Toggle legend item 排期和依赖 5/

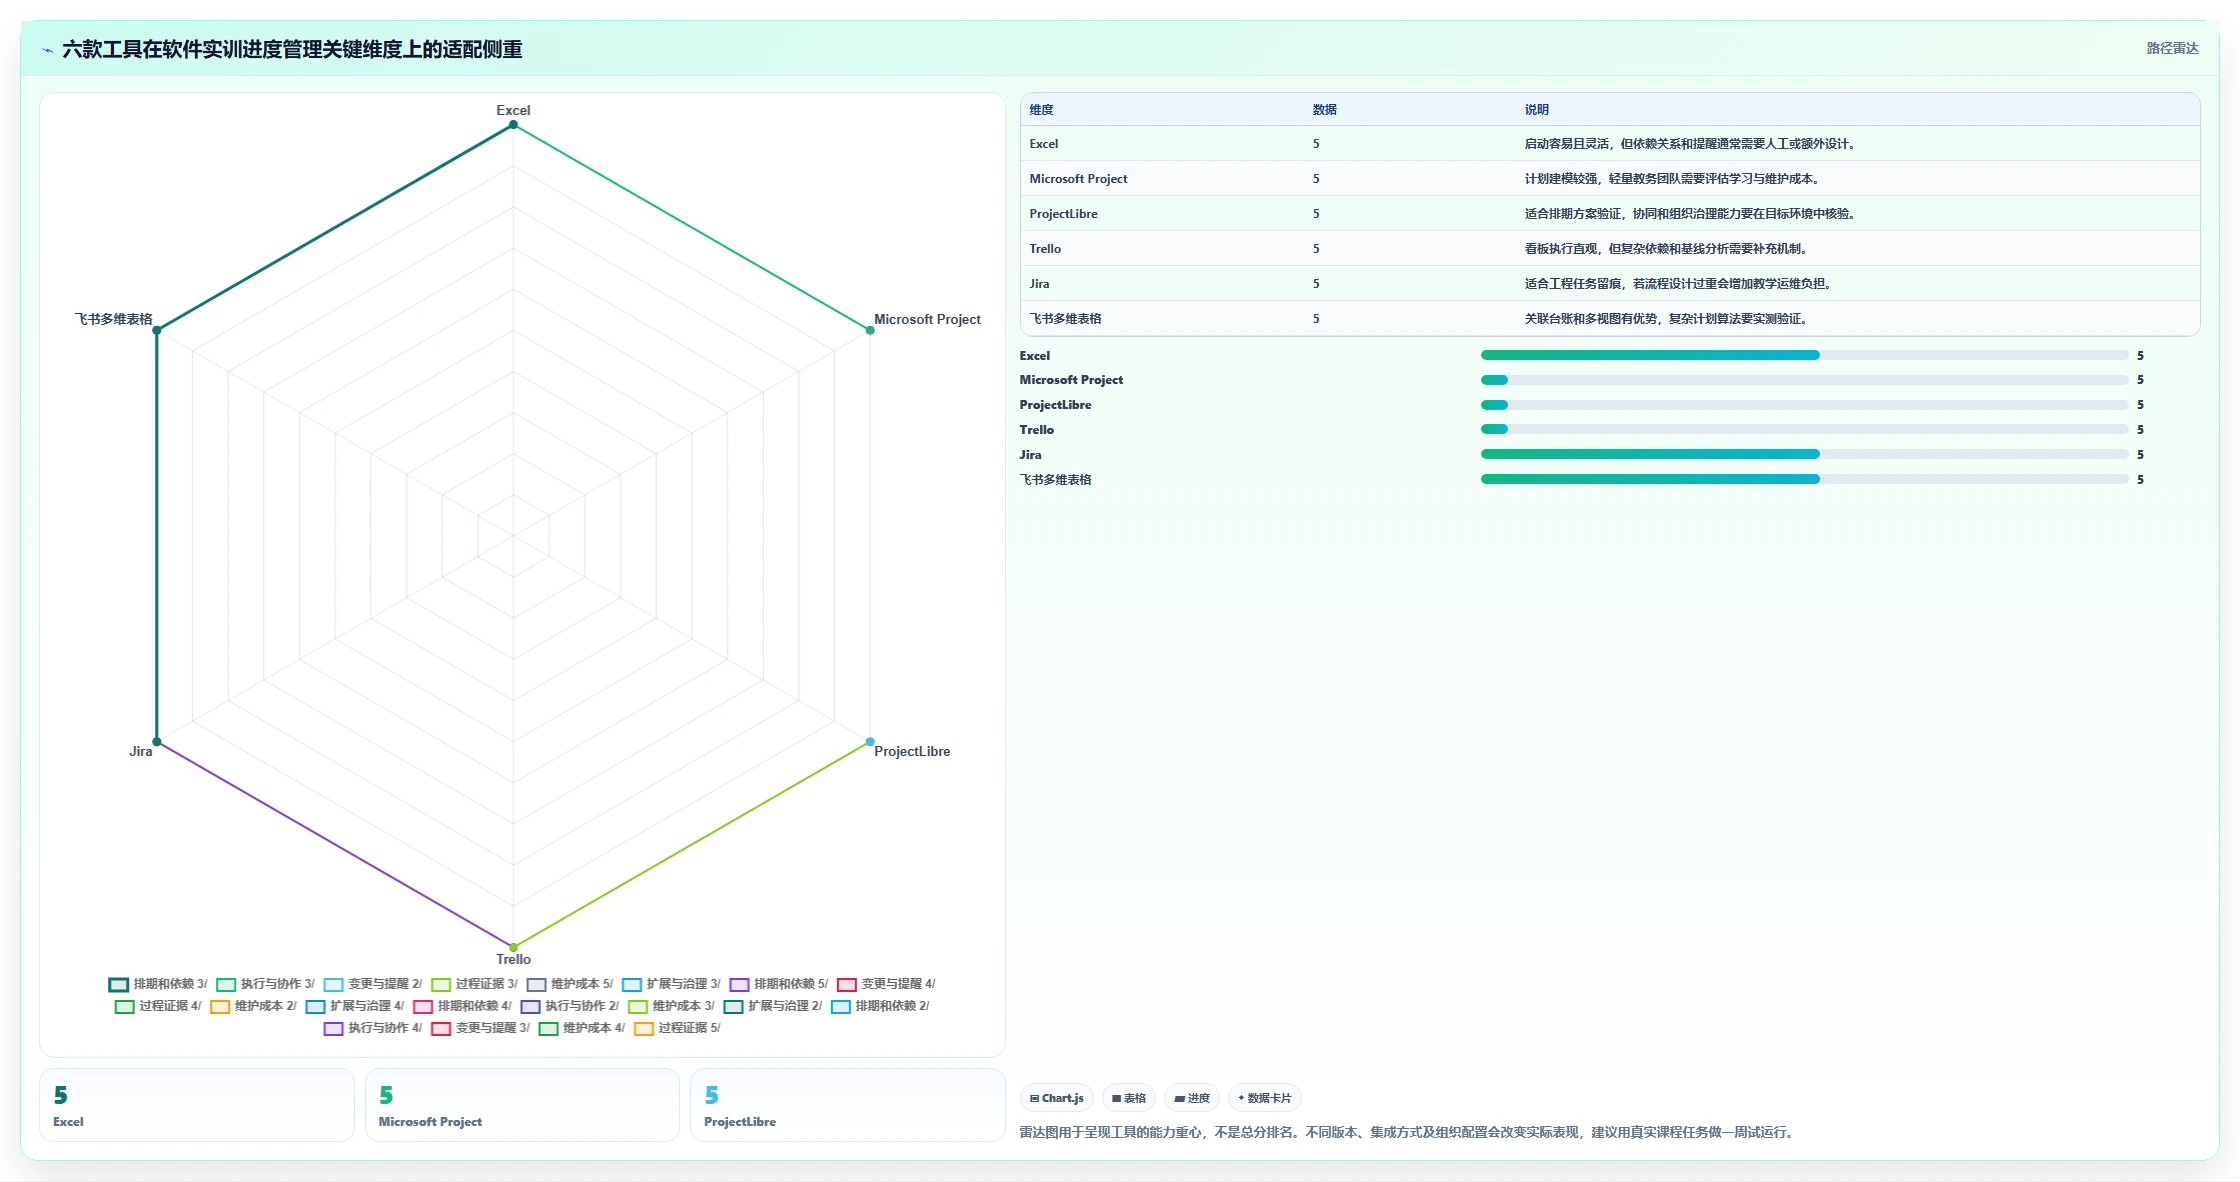pyautogui.click(x=778, y=984)
